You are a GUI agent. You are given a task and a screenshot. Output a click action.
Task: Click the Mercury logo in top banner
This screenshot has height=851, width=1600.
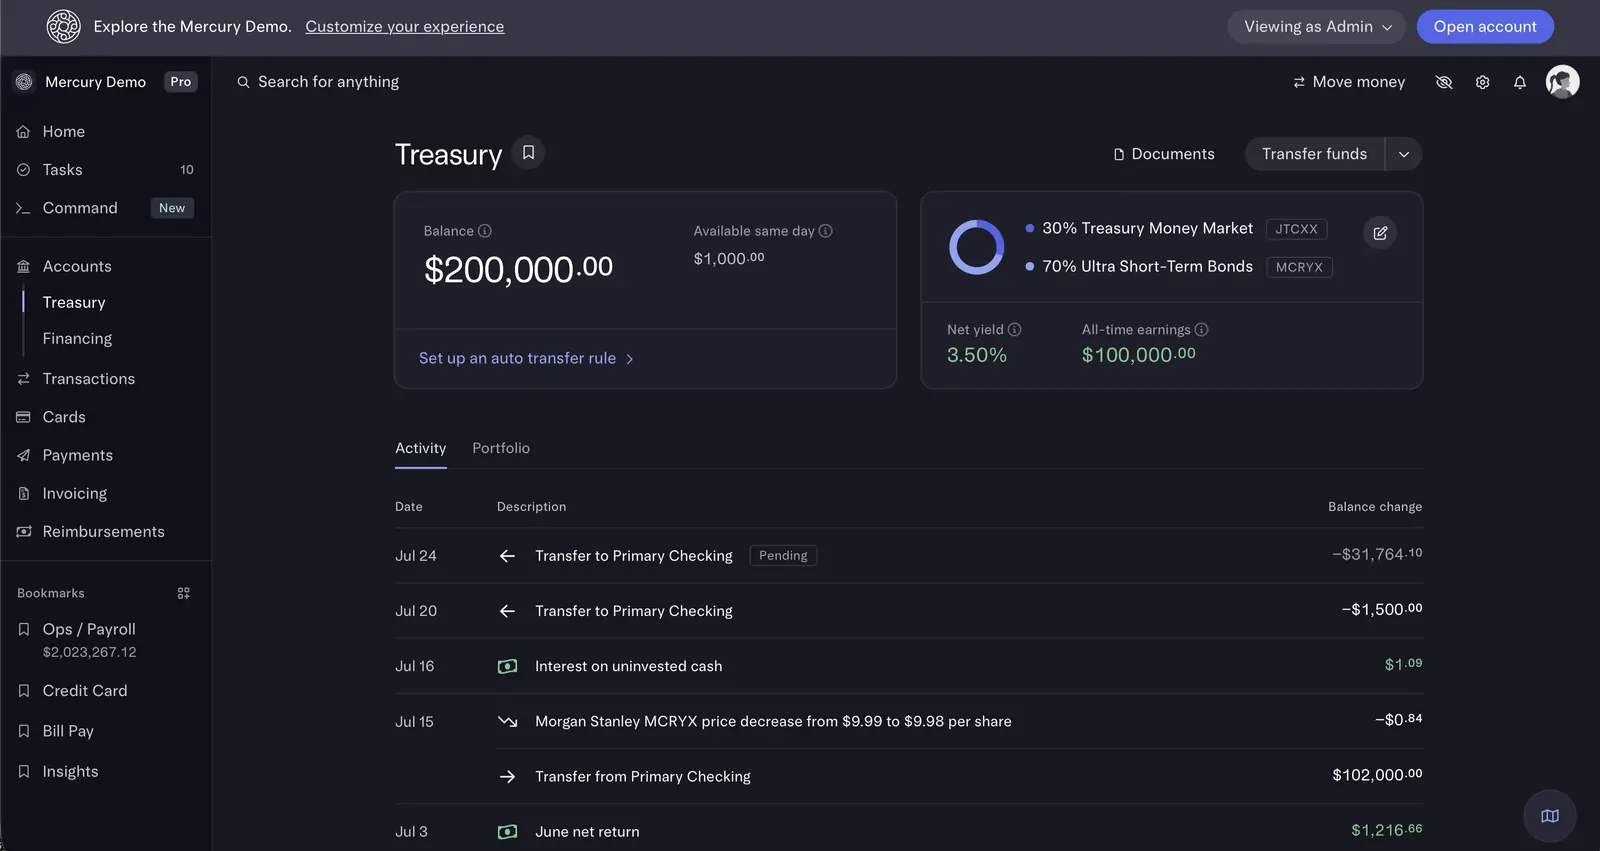pyautogui.click(x=63, y=27)
